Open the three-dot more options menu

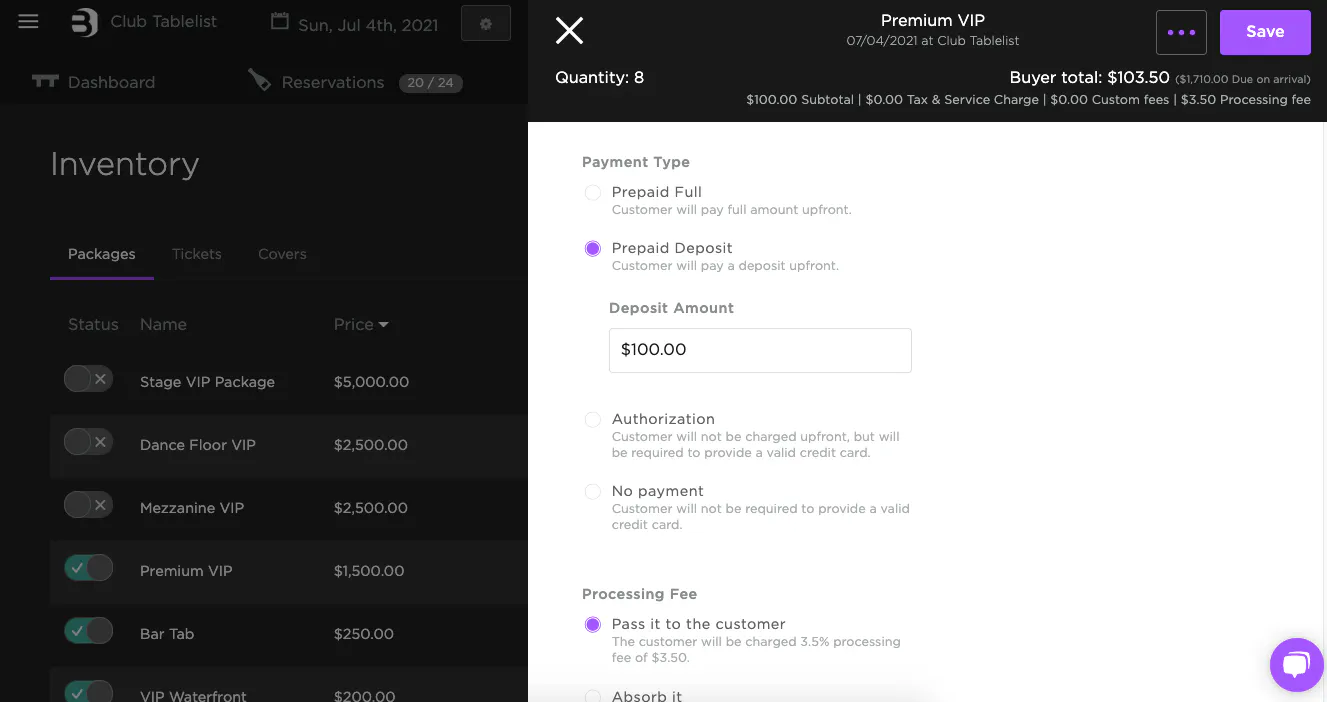(x=1181, y=32)
